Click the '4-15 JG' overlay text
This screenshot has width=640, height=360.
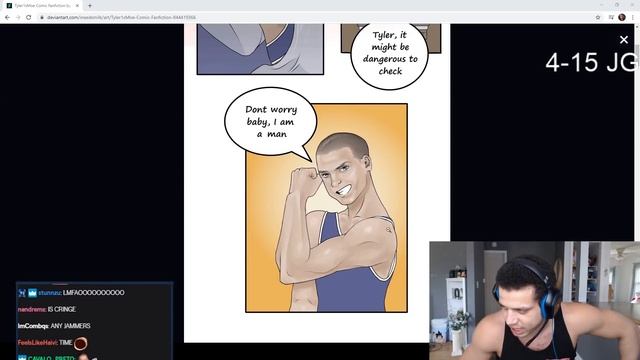[591, 62]
